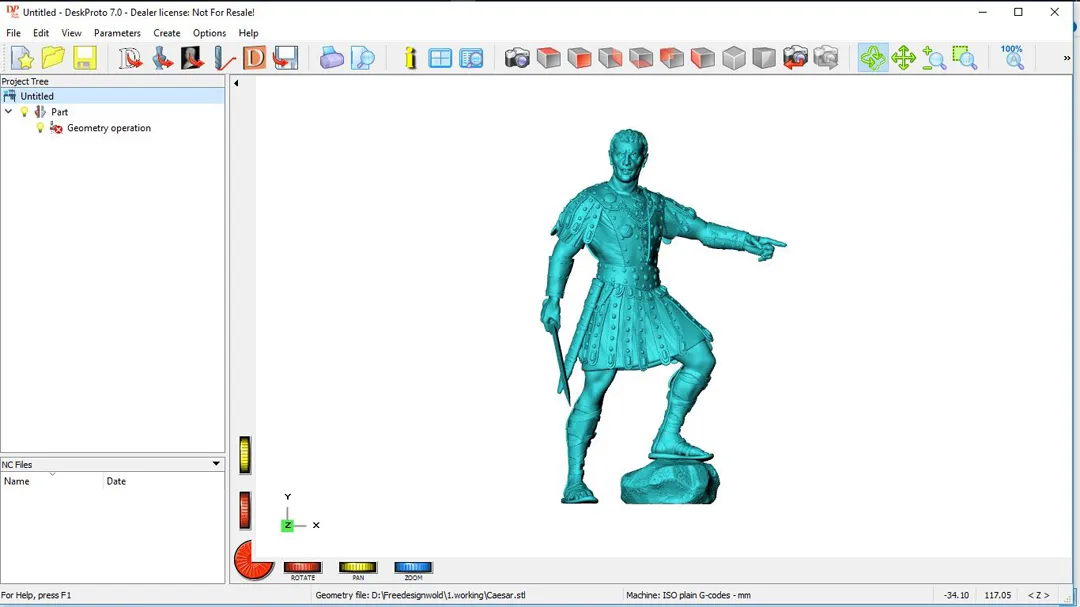Click 'Machine: ISO plain G-codes - mm' status
The width and height of the screenshot is (1080, 607).
[688, 595]
